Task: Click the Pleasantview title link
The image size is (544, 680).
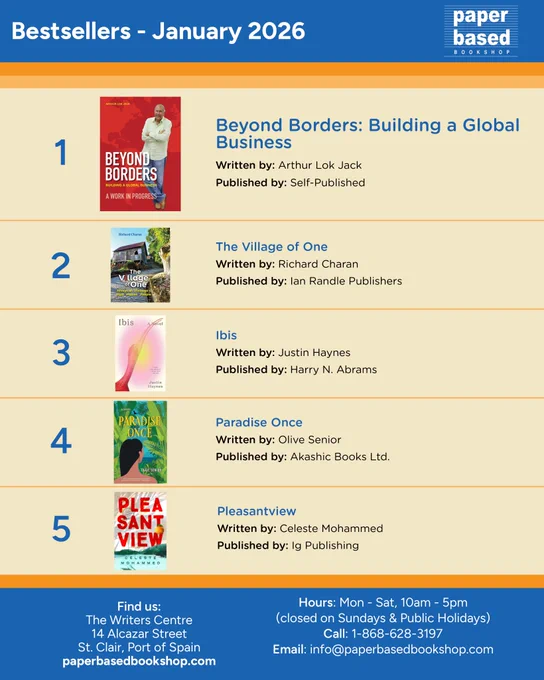Action: (256, 511)
